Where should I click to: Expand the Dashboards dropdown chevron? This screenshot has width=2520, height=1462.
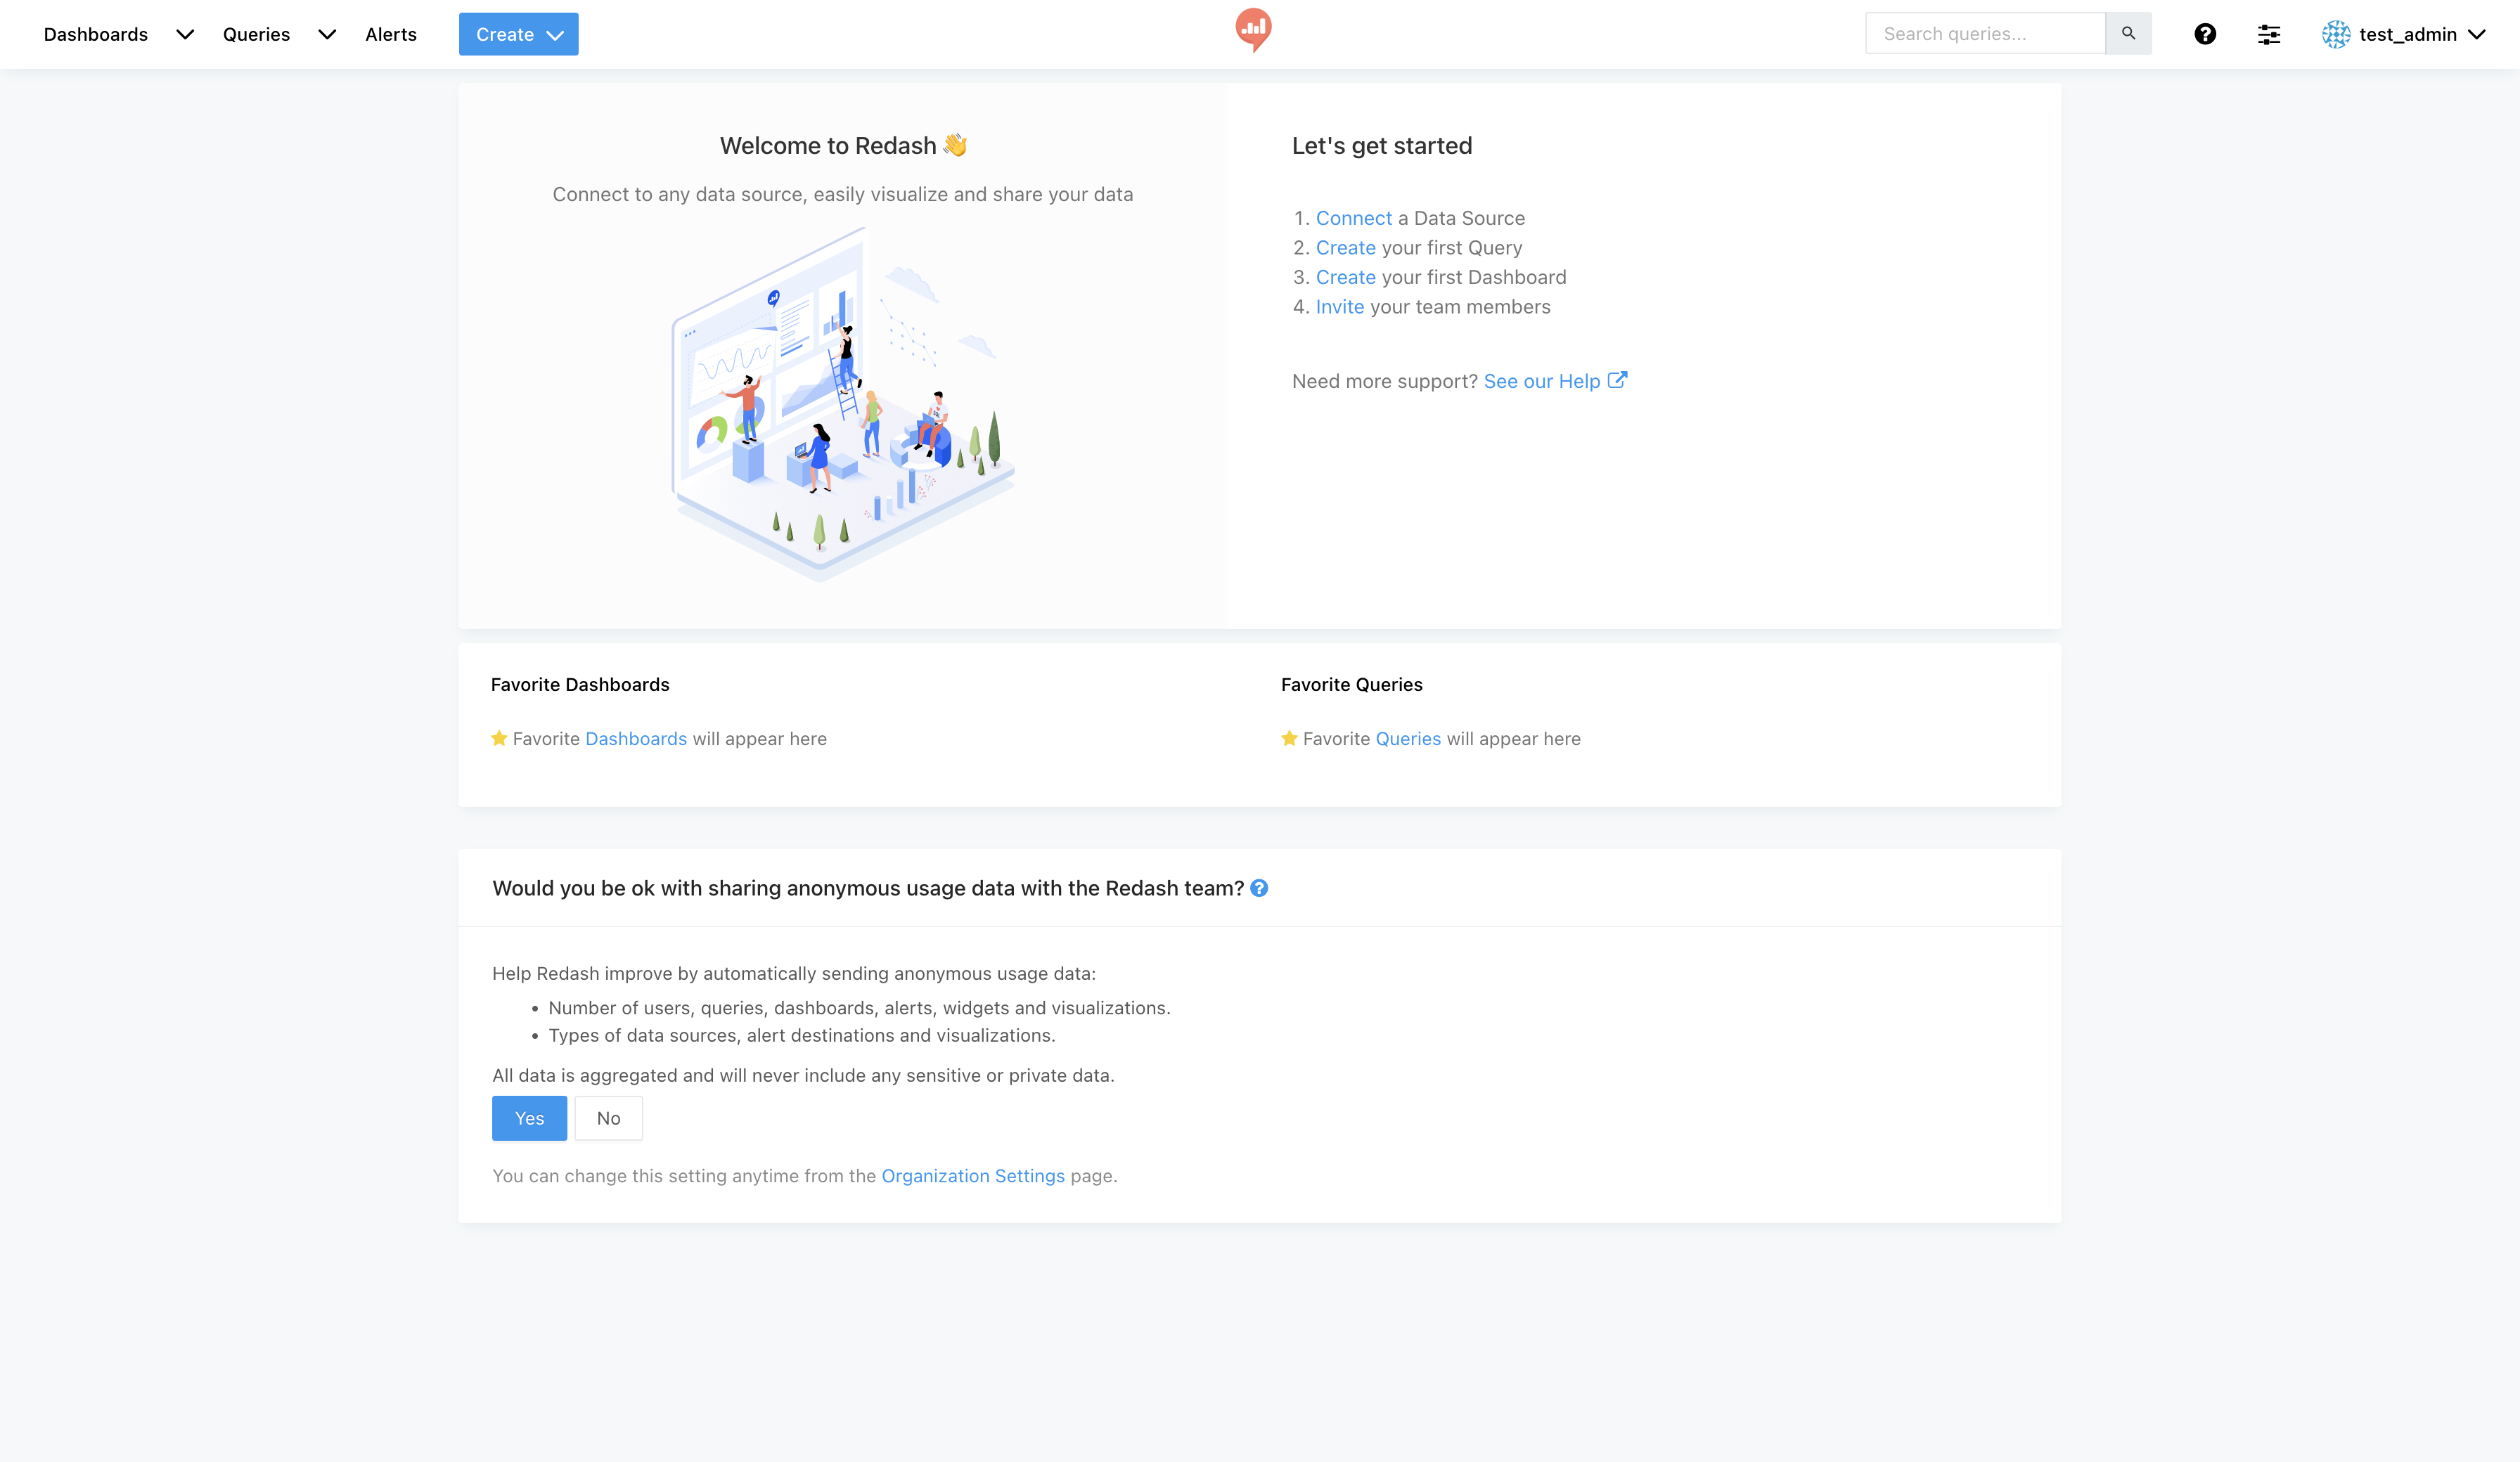click(x=185, y=34)
